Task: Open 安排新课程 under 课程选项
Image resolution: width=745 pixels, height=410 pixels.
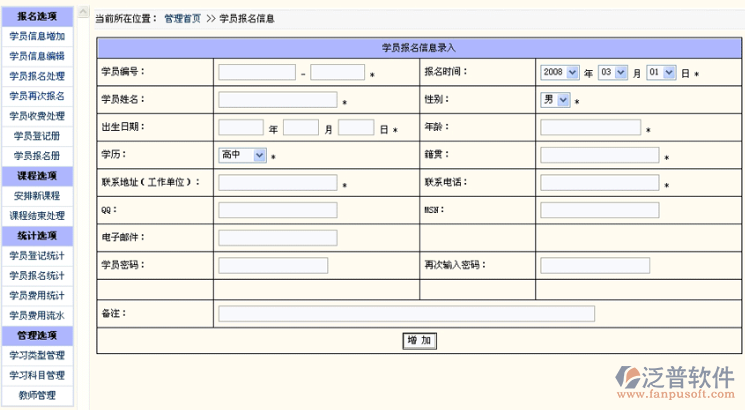Action: pyautogui.click(x=37, y=196)
